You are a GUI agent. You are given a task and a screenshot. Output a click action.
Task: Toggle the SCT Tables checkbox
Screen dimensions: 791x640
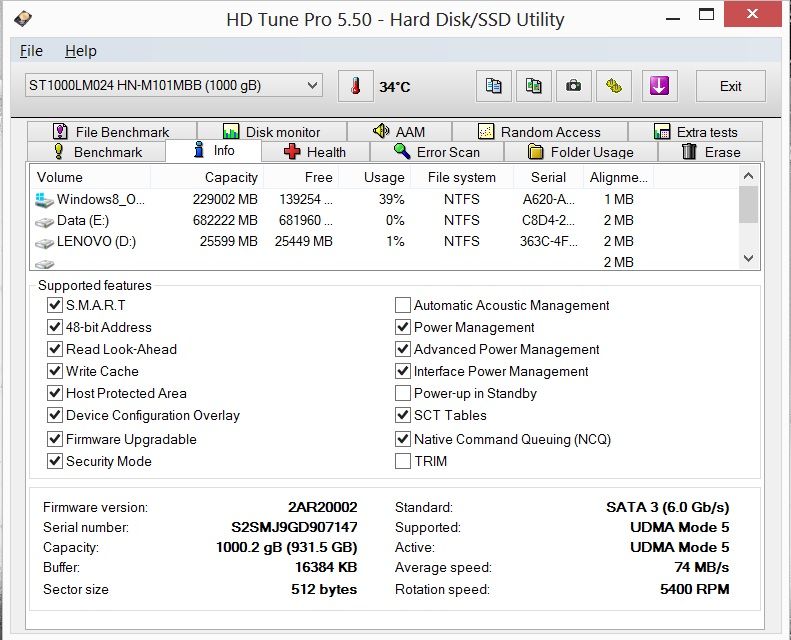[403, 415]
